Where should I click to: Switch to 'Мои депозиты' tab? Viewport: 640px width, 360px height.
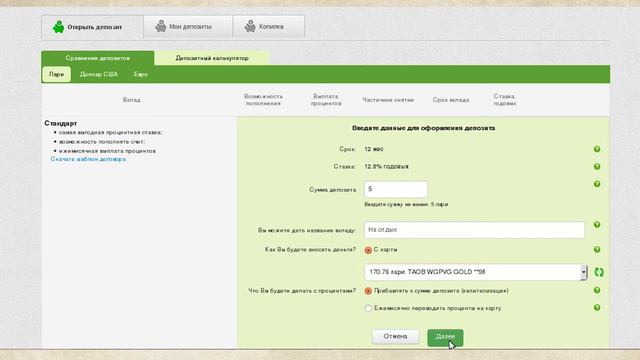pyautogui.click(x=188, y=27)
